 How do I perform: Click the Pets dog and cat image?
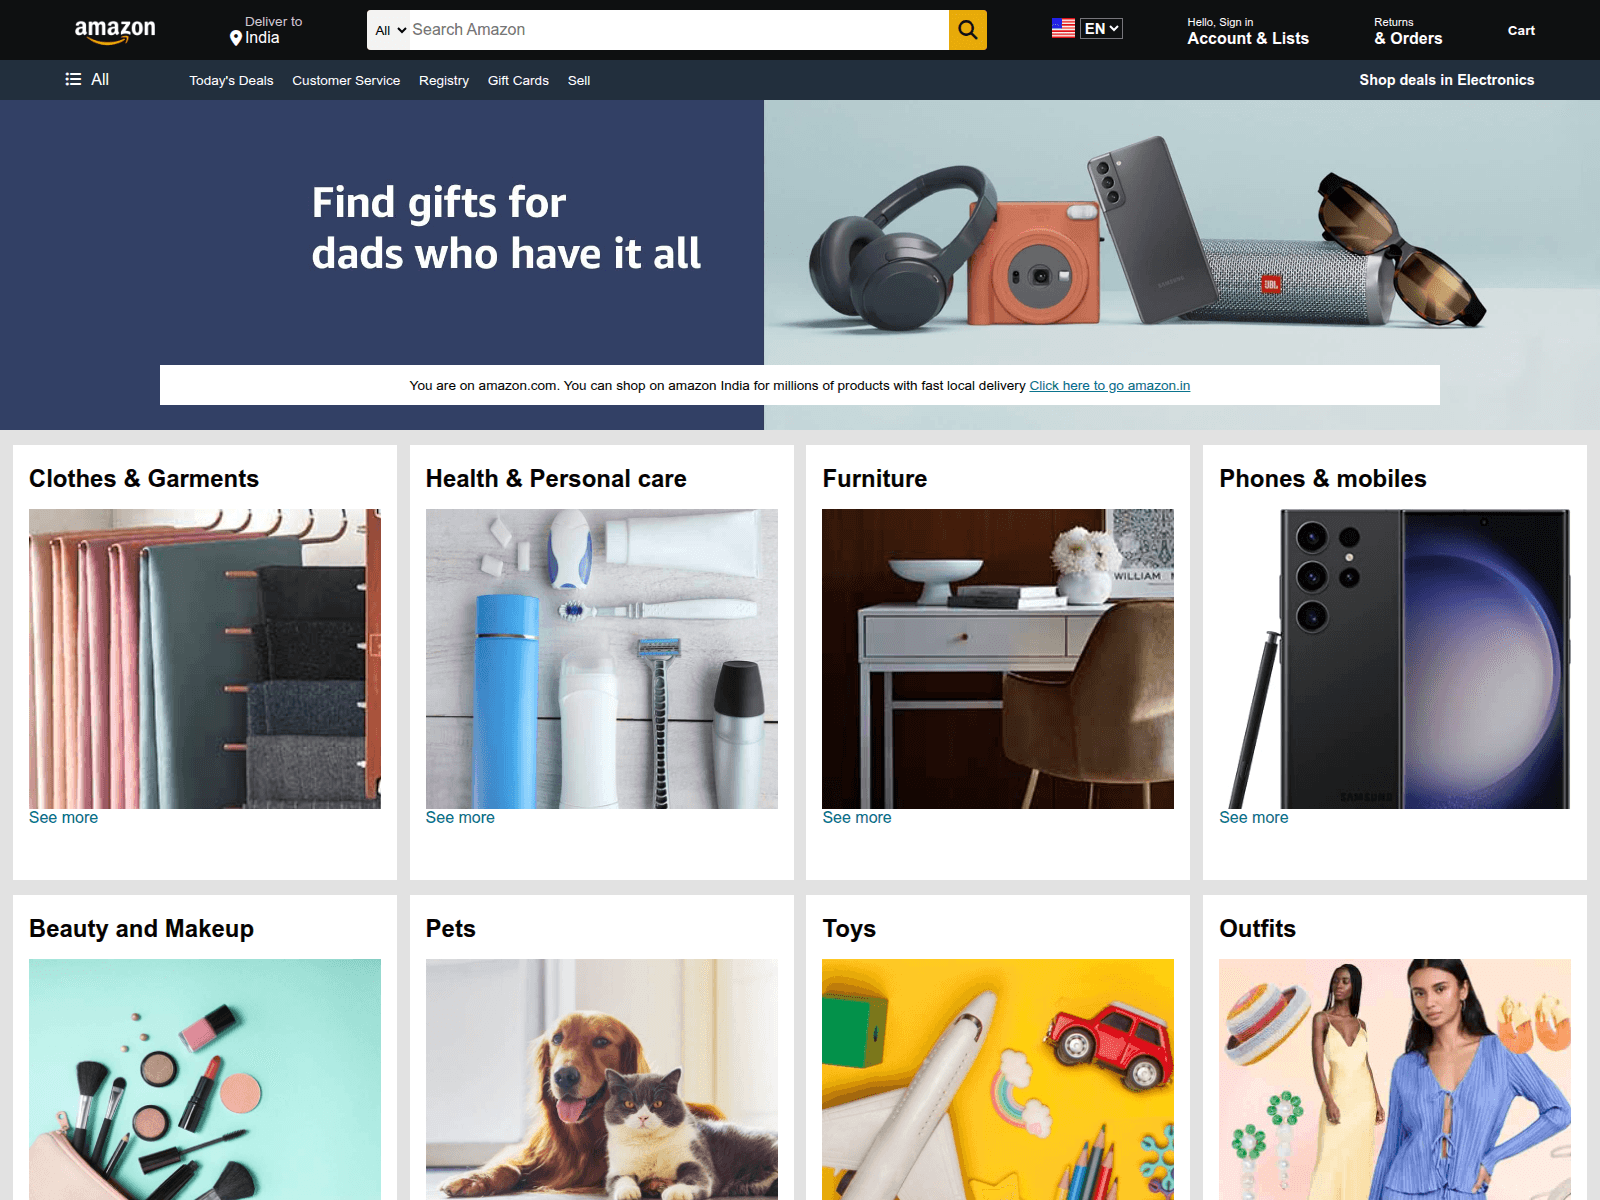point(602,1080)
